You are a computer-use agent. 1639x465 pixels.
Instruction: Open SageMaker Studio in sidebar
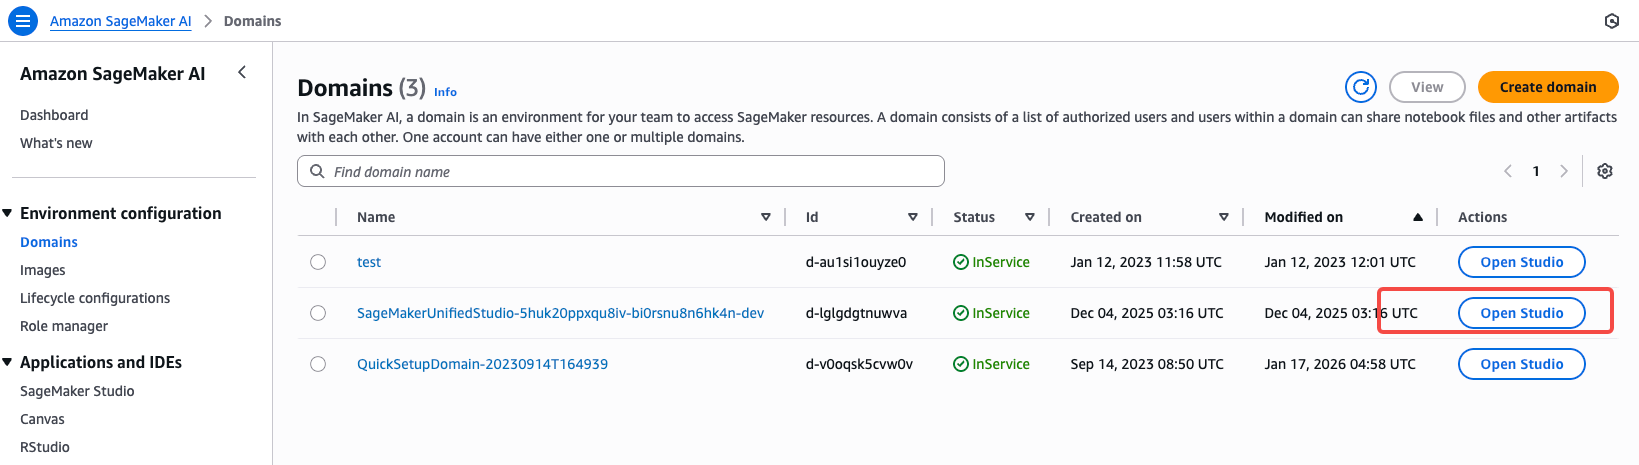[x=77, y=391]
